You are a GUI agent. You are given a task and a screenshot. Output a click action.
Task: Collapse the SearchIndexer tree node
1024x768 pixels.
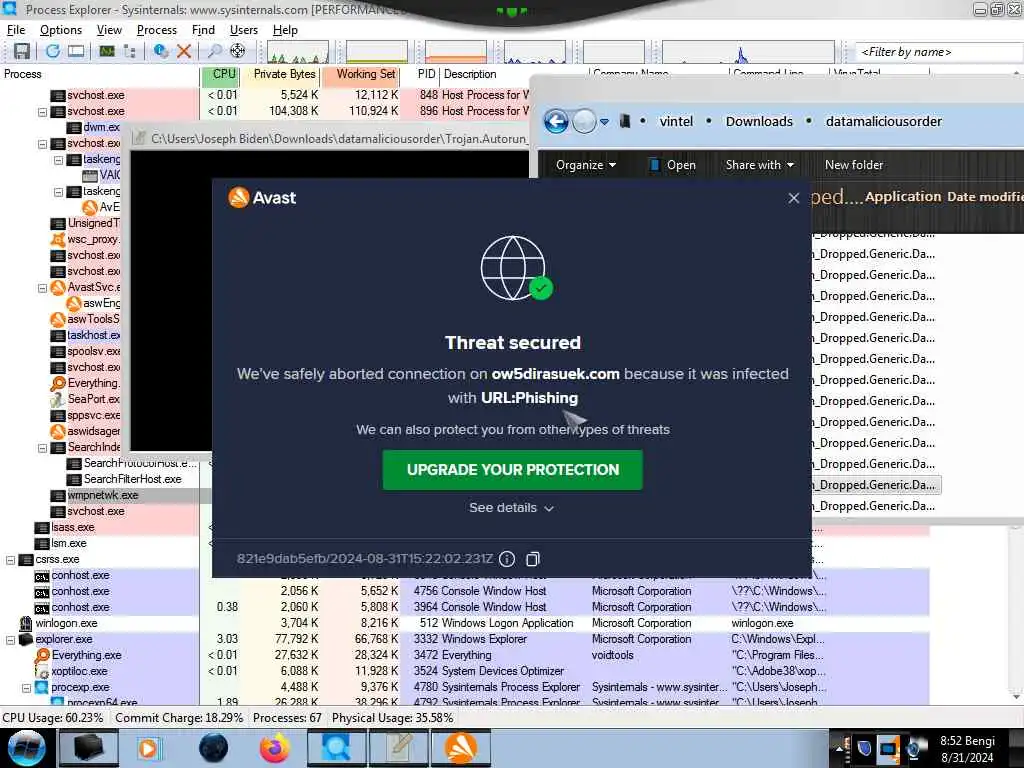point(42,448)
